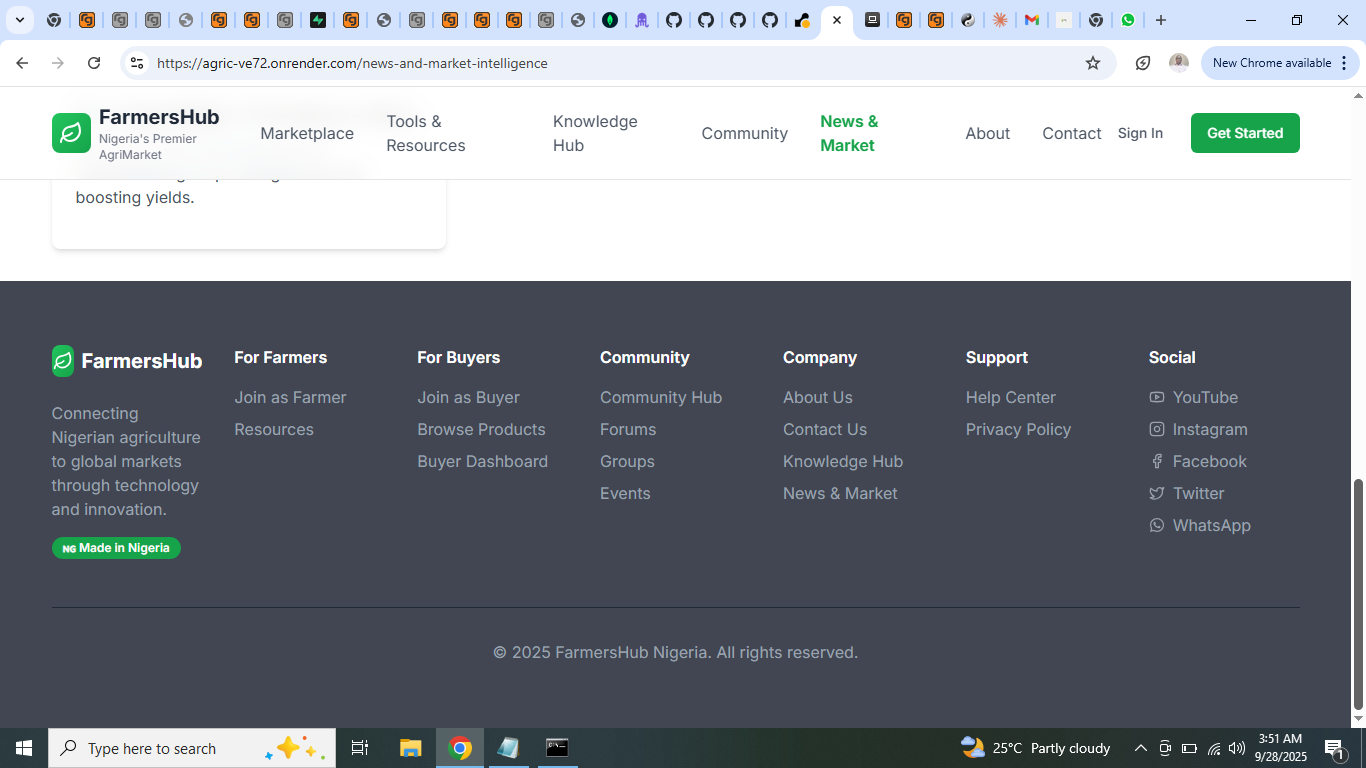Bookmark this page with the star icon
This screenshot has width=1366, height=768.
[1093, 63]
